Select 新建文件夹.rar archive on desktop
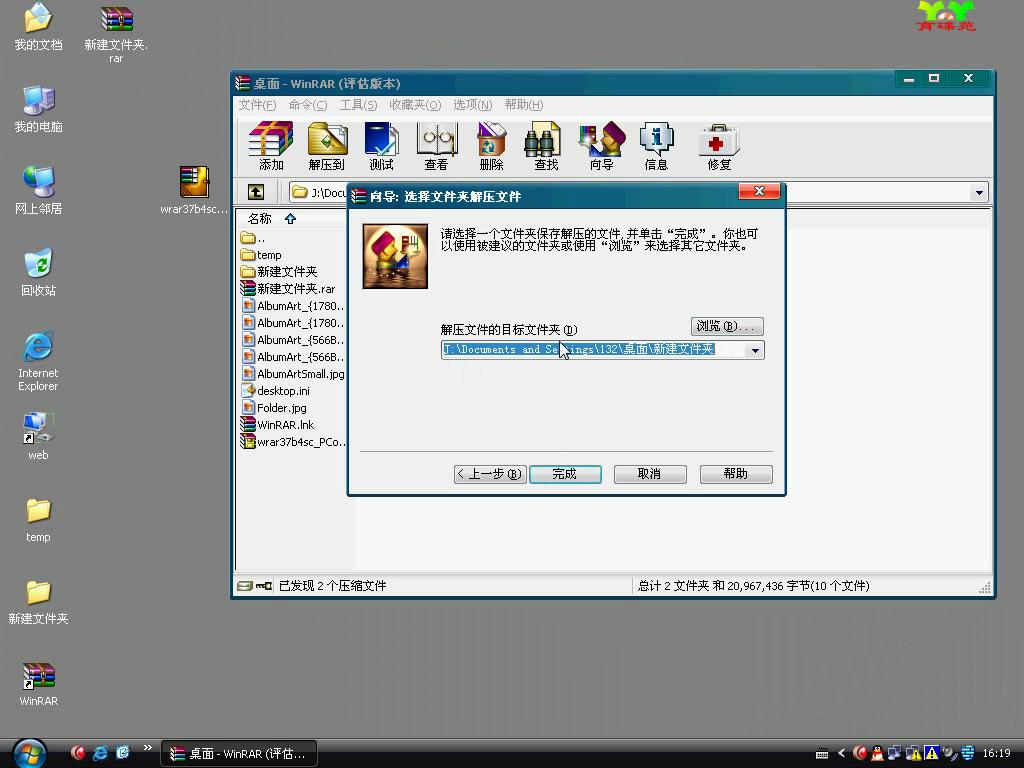1024x768 pixels. [116, 34]
